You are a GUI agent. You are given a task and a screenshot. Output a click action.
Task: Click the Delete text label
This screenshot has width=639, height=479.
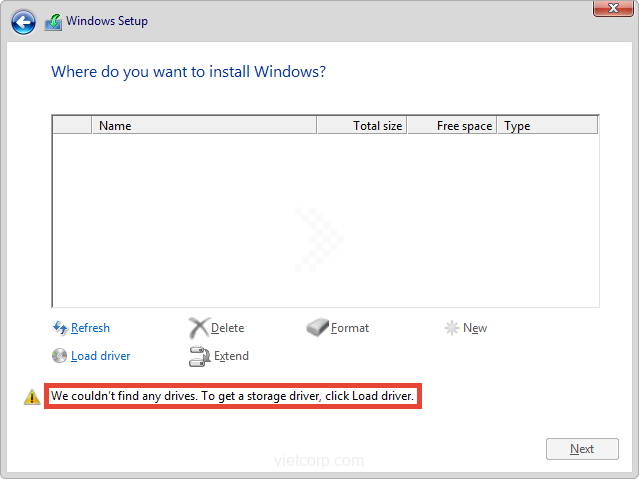227,328
